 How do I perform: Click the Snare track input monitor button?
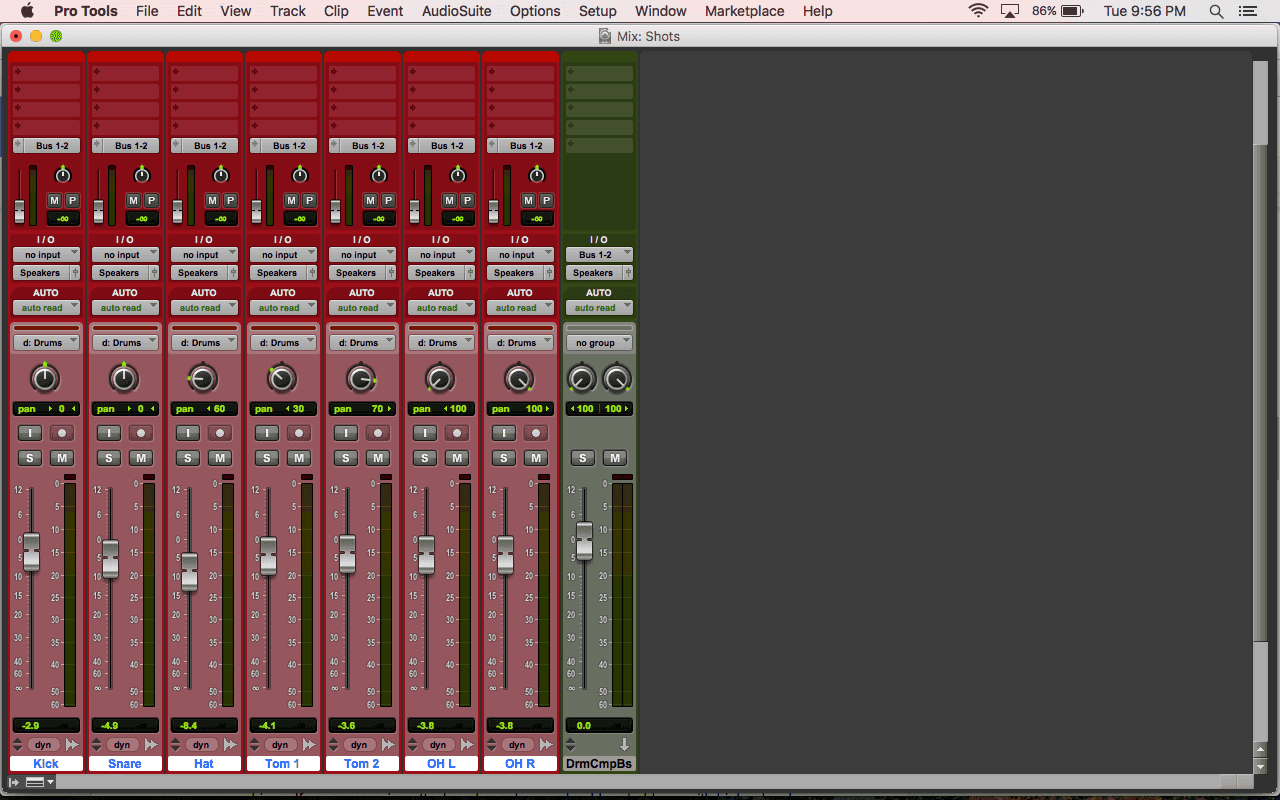click(108, 433)
